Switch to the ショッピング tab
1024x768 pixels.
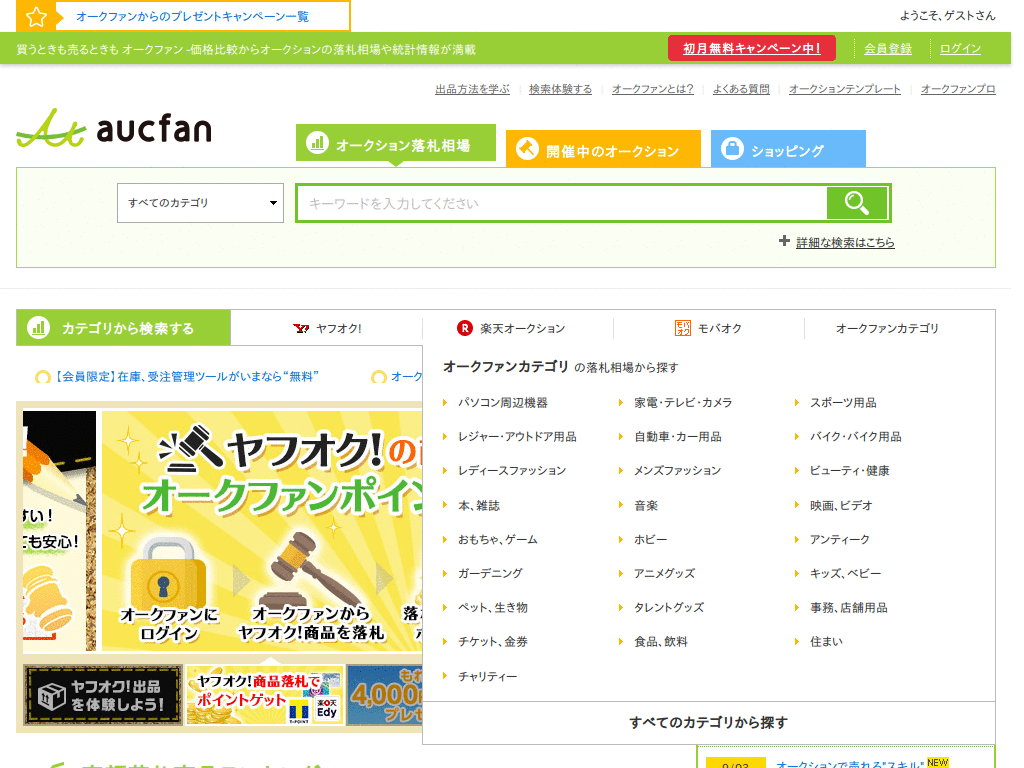[x=788, y=149]
